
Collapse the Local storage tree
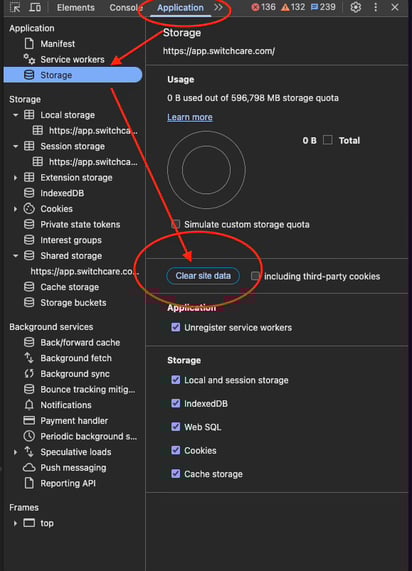[x=15, y=115]
